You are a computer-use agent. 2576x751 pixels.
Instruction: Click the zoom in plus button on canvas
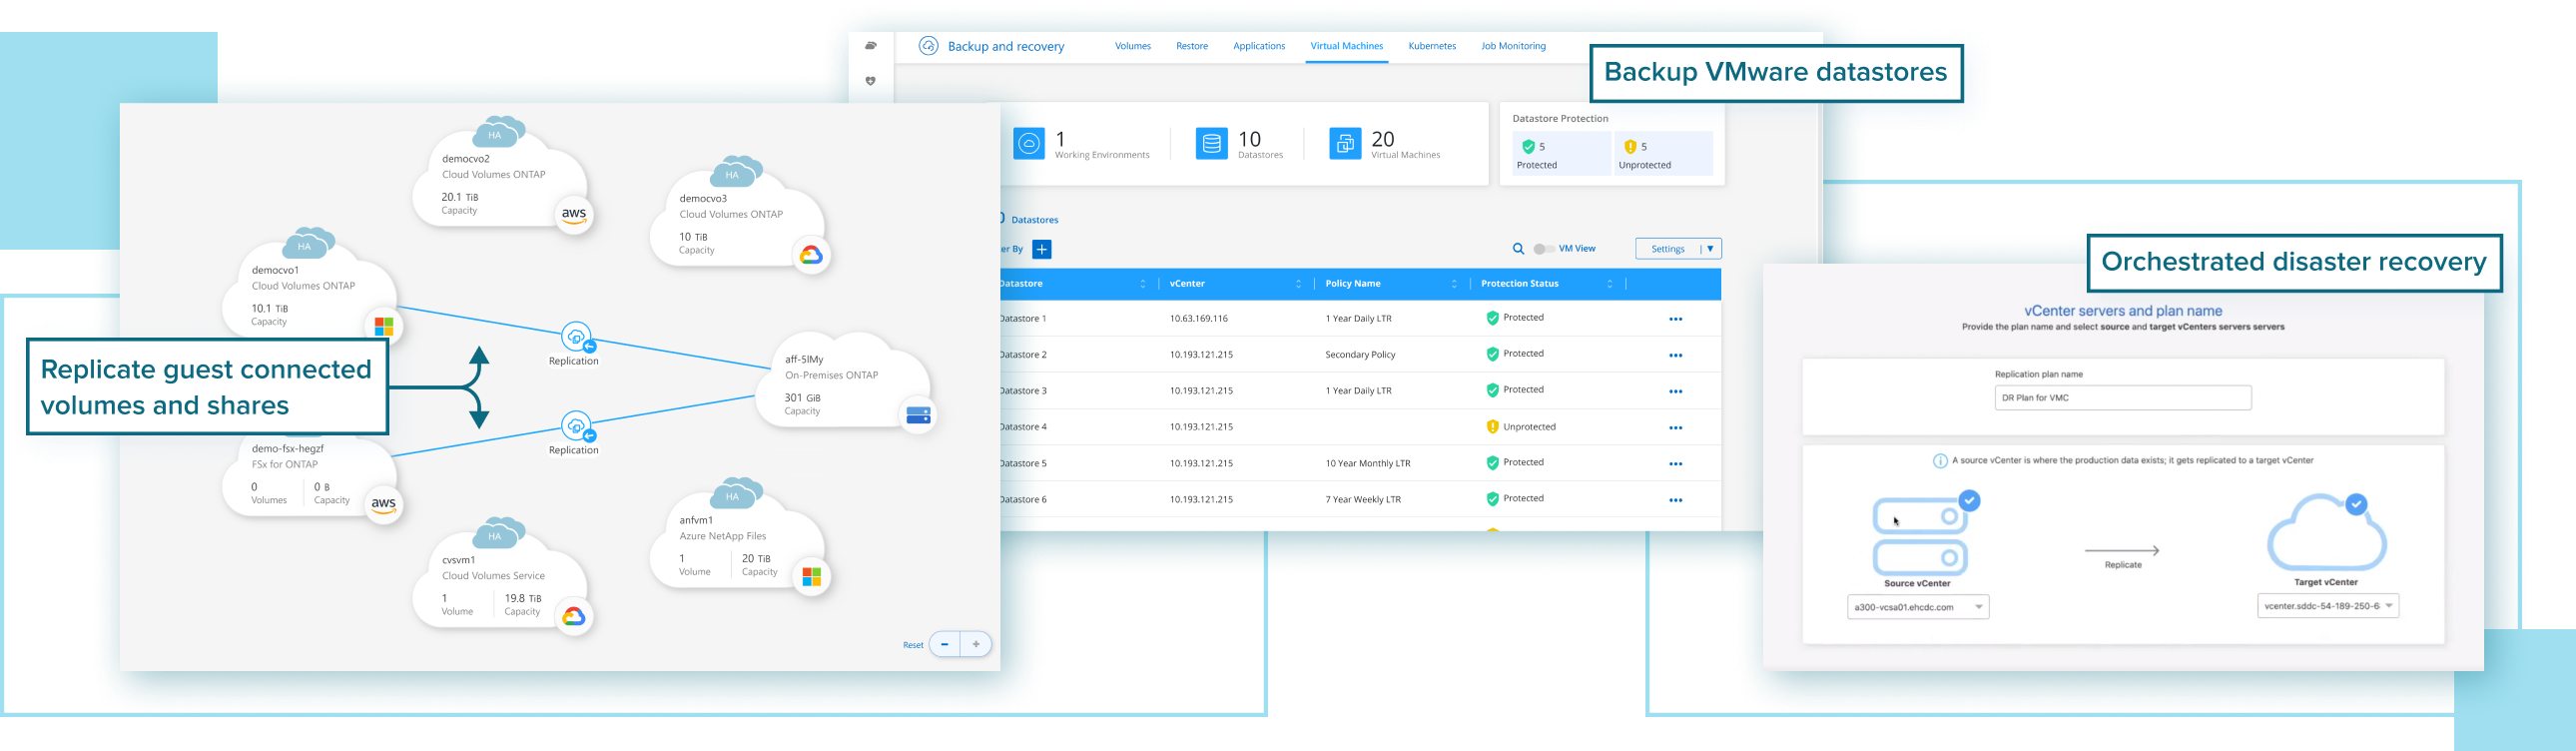(x=976, y=645)
